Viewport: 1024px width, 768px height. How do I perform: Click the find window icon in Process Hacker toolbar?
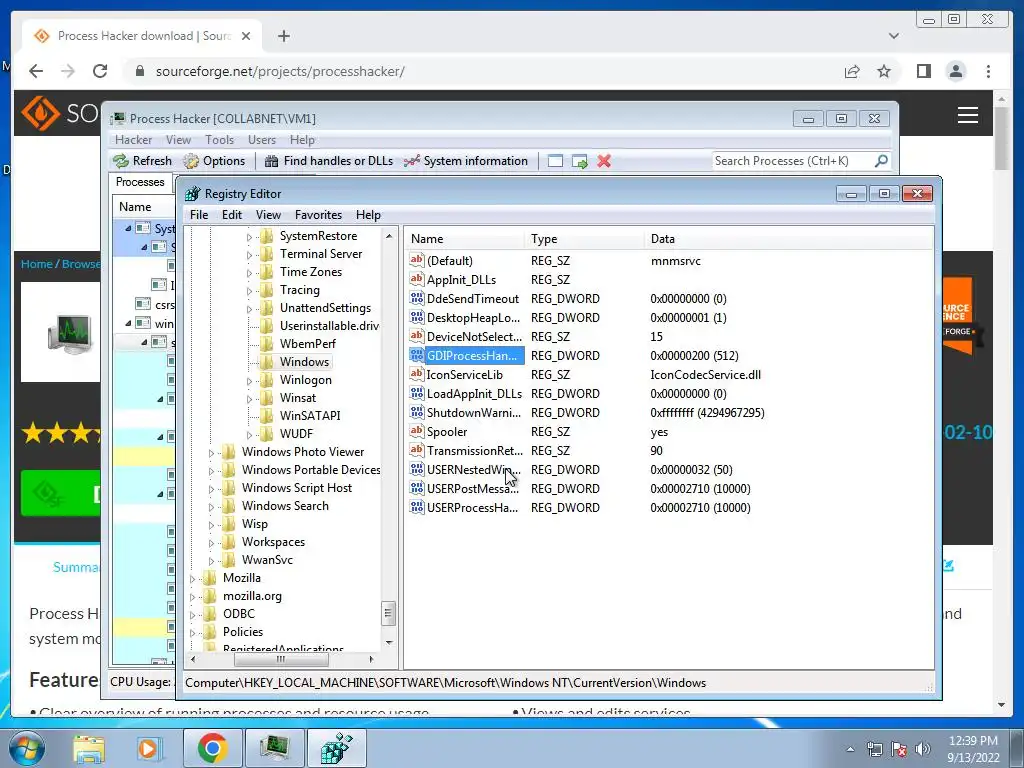click(x=555, y=161)
